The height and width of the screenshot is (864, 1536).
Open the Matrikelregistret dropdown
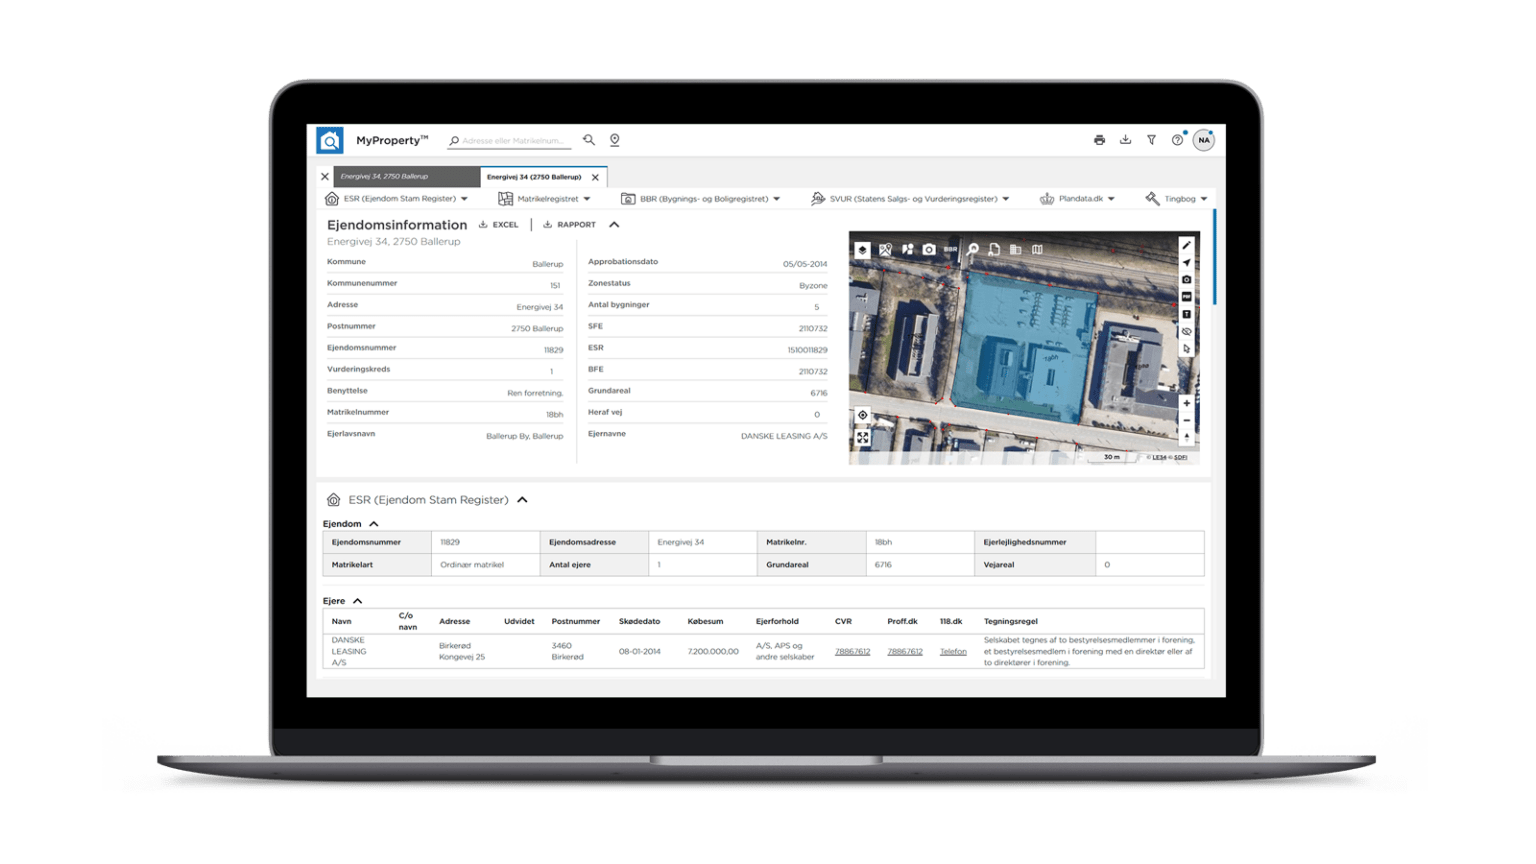click(x=545, y=199)
